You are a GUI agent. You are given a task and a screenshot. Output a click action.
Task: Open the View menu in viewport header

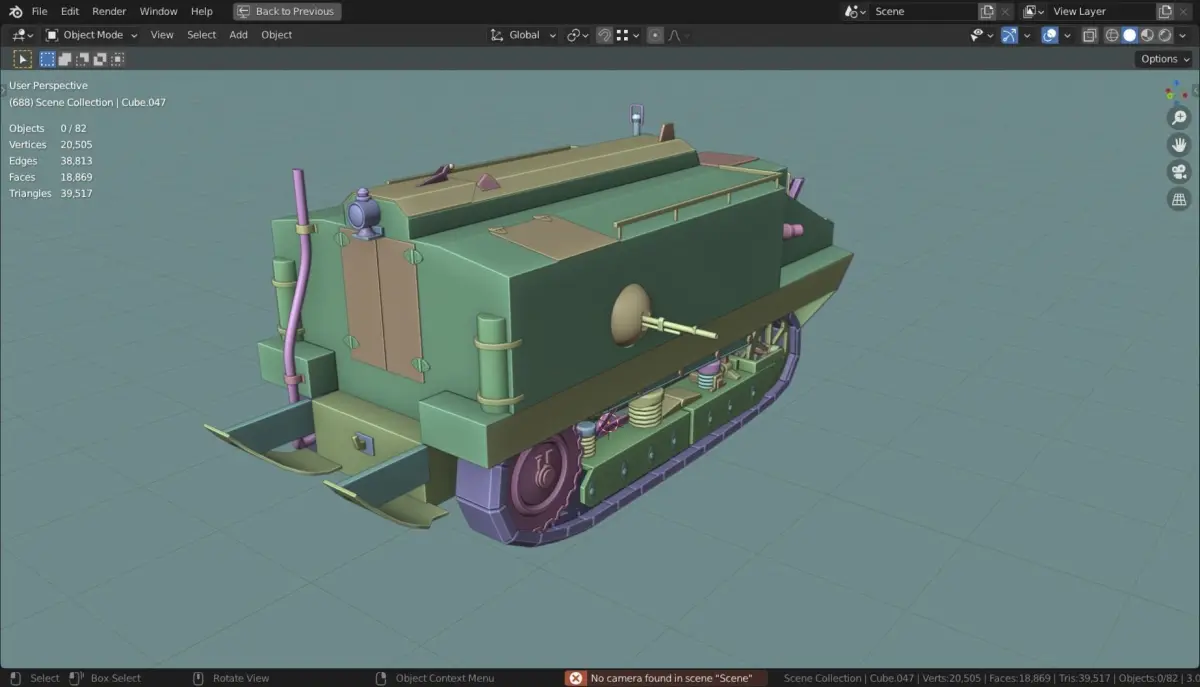[162, 35]
